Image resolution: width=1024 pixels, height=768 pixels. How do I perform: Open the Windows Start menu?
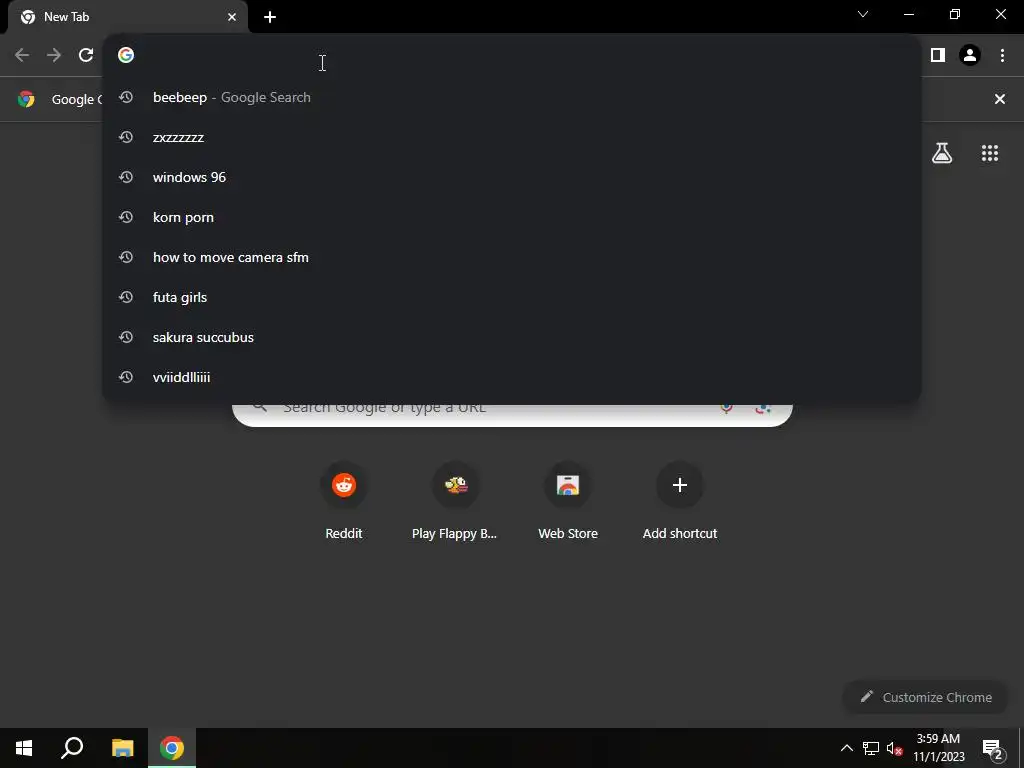[x=24, y=748]
